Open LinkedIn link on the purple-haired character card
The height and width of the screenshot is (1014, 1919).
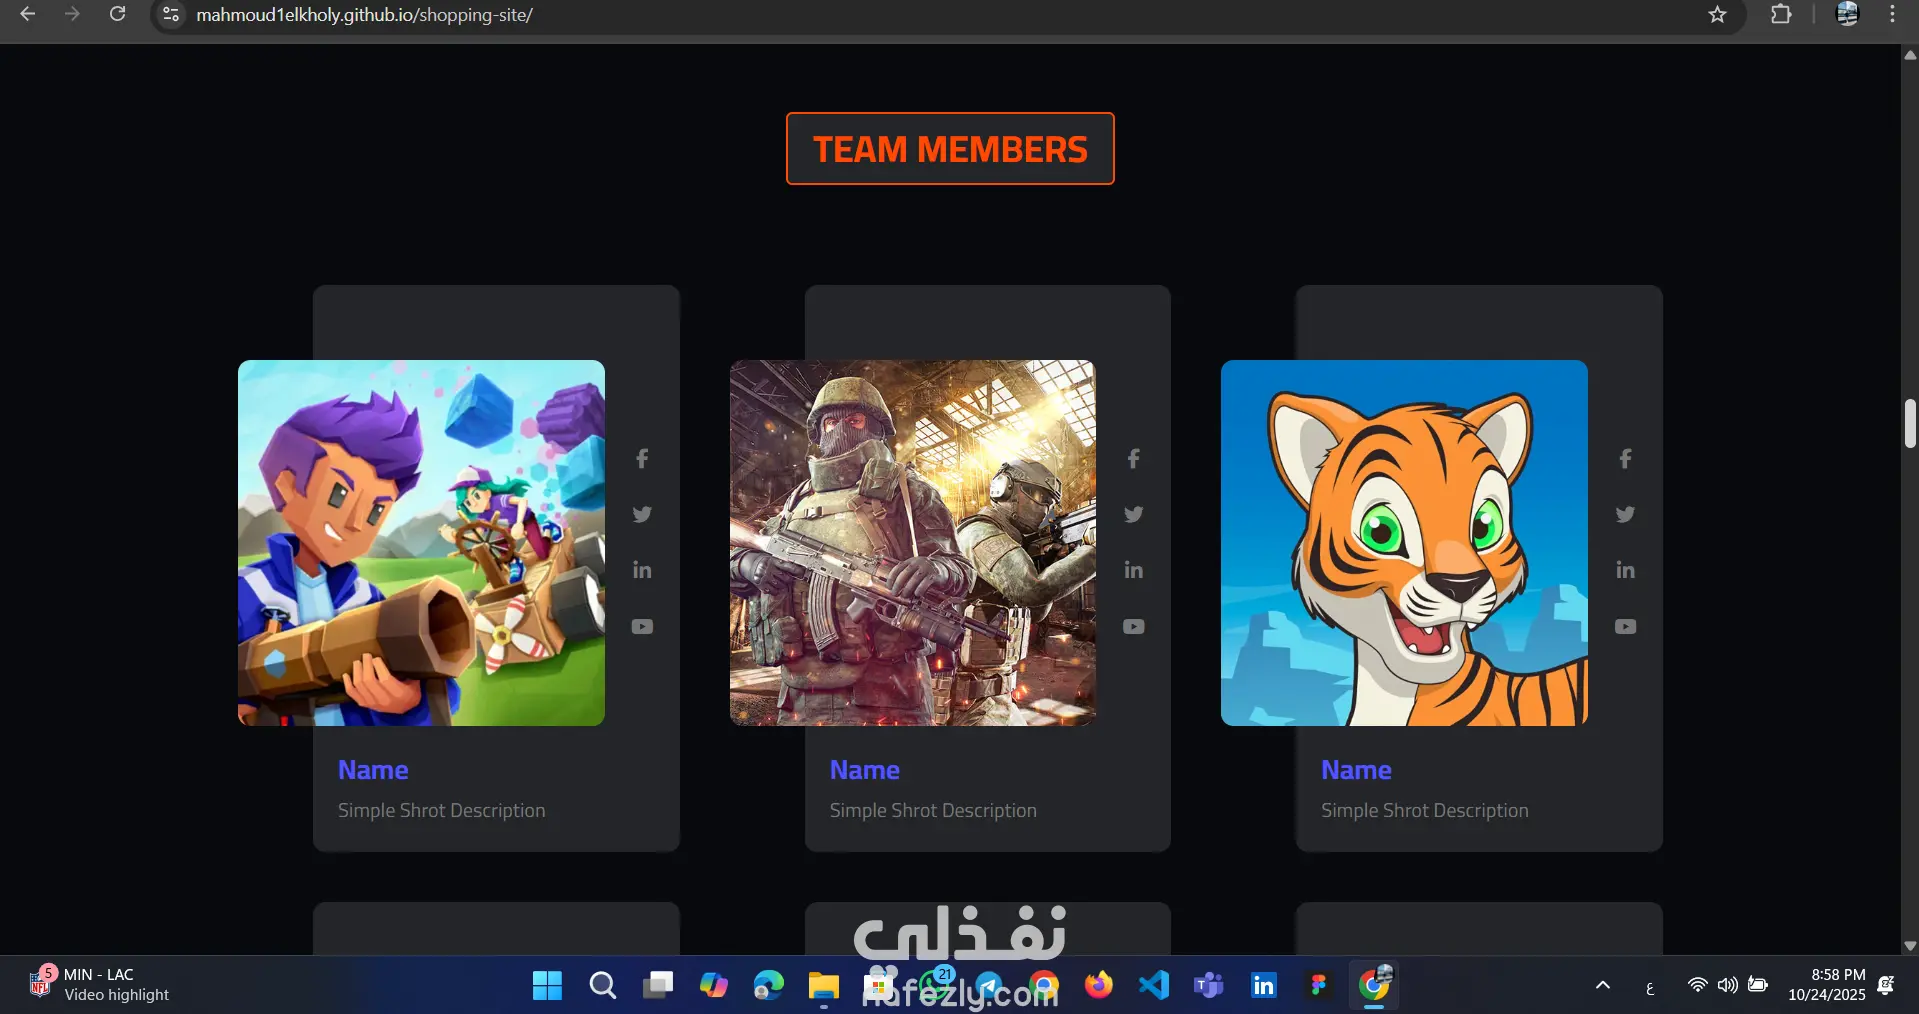[x=642, y=570]
